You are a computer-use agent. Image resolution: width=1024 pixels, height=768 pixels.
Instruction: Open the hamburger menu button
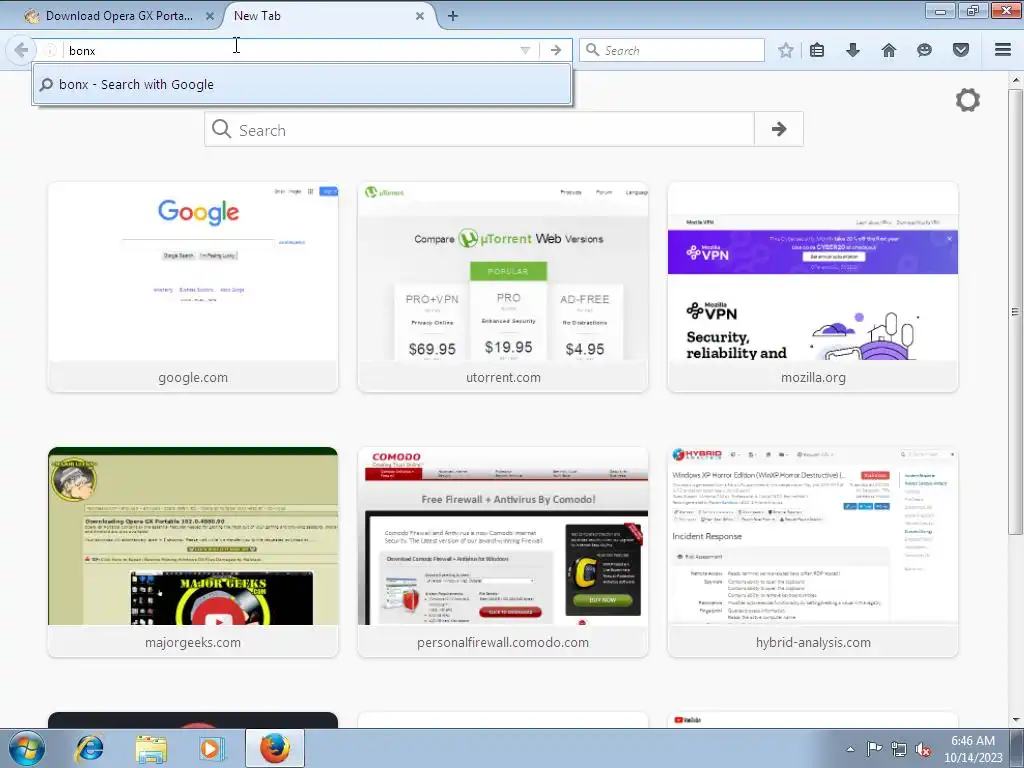tap(1003, 50)
